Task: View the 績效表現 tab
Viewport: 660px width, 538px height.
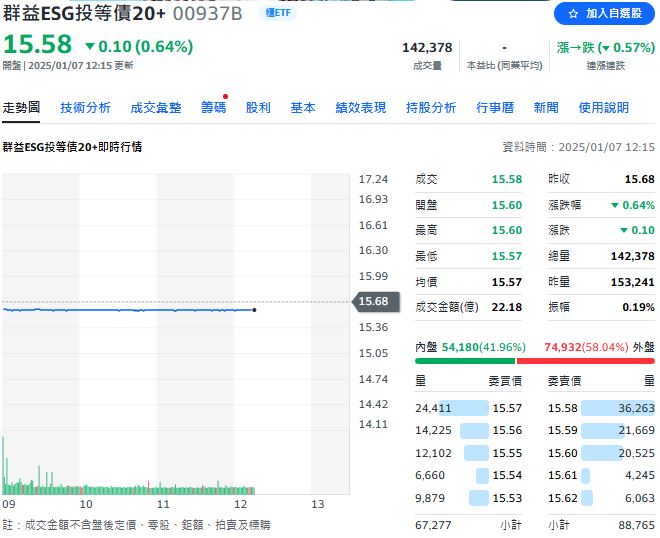Action: tap(361, 108)
